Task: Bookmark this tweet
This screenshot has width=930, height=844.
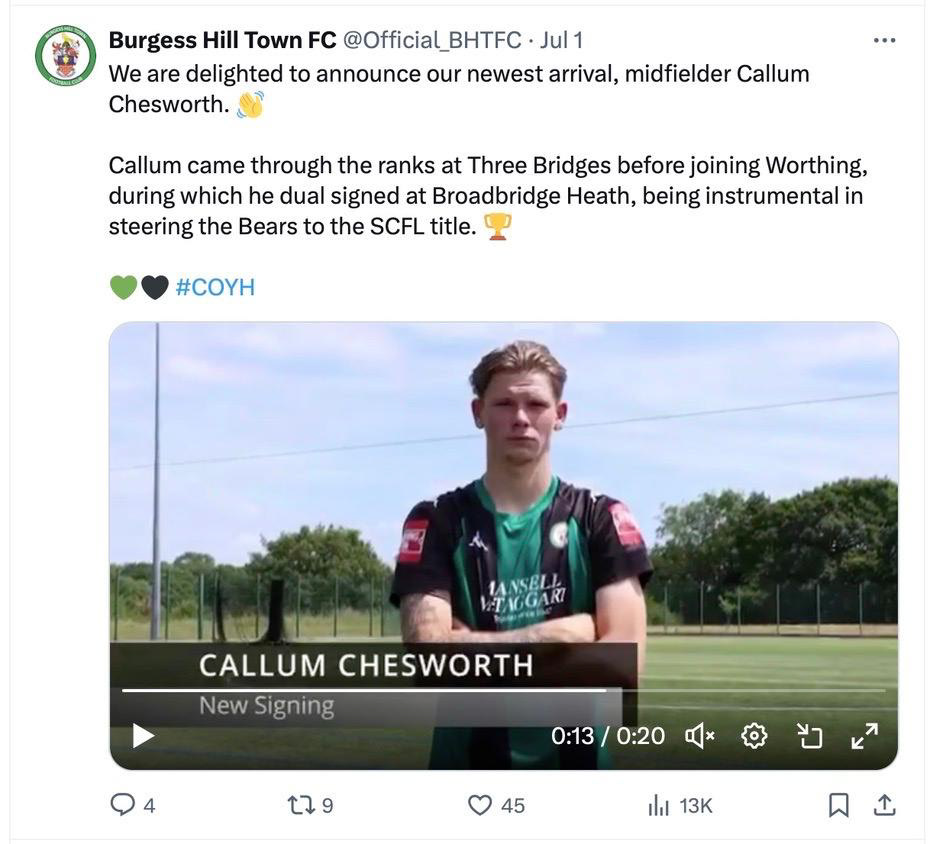Action: pos(839,804)
